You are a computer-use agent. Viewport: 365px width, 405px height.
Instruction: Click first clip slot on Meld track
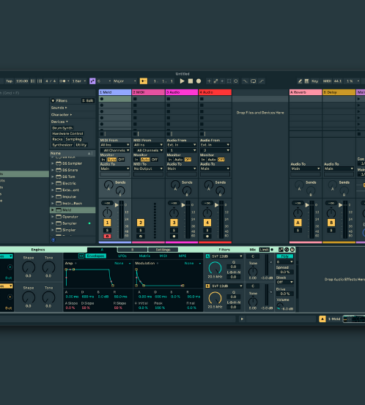point(115,99)
